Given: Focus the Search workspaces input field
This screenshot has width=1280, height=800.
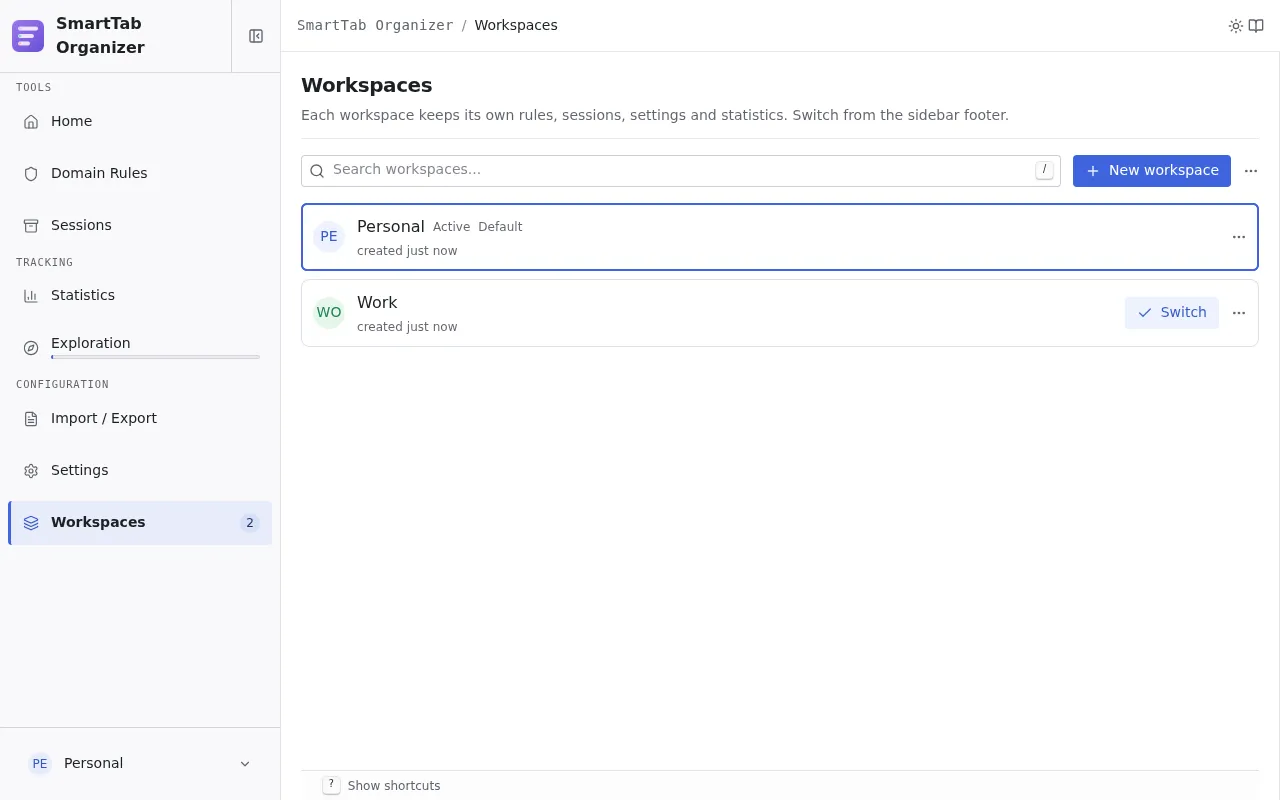Looking at the screenshot, I should 680,170.
